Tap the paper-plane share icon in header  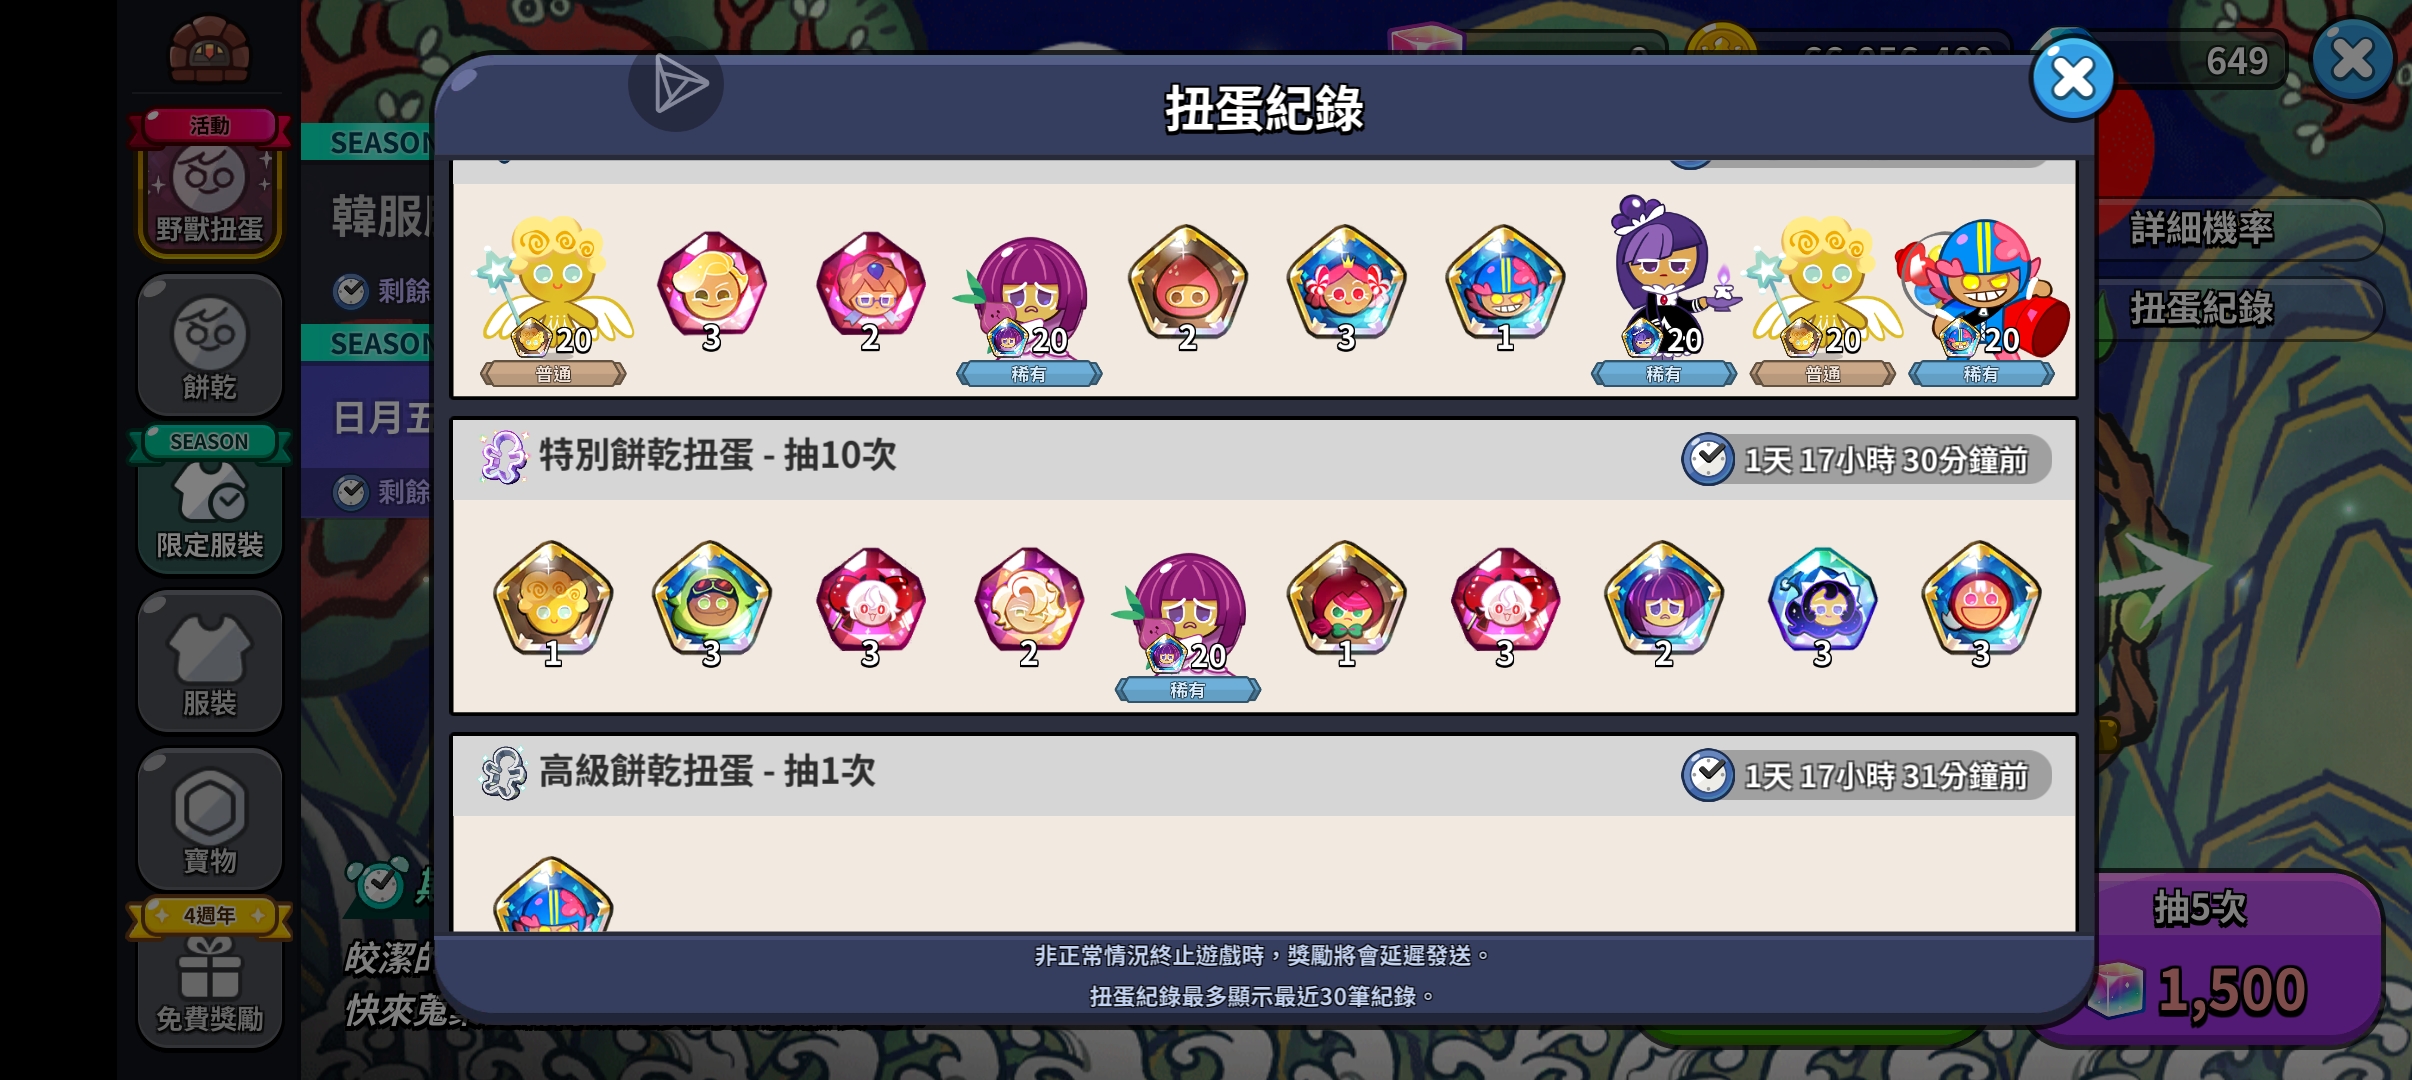677,84
